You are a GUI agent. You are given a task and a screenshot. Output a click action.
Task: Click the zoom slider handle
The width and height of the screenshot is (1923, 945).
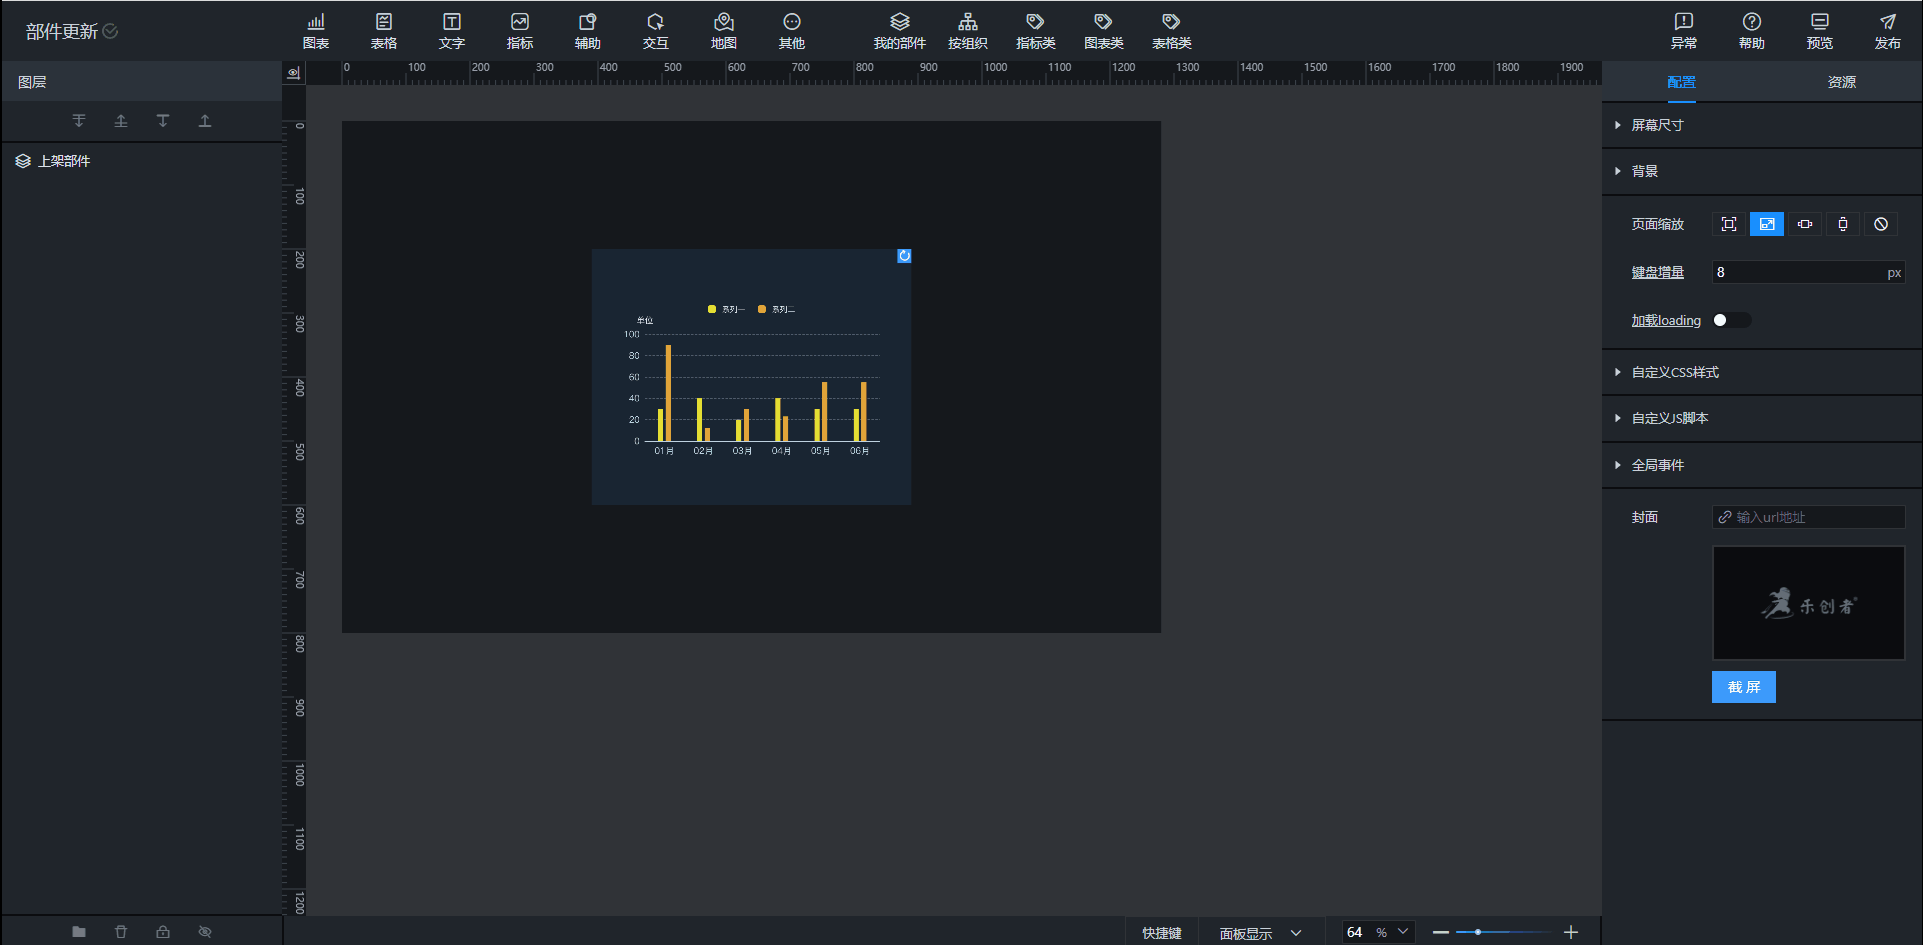click(1477, 932)
